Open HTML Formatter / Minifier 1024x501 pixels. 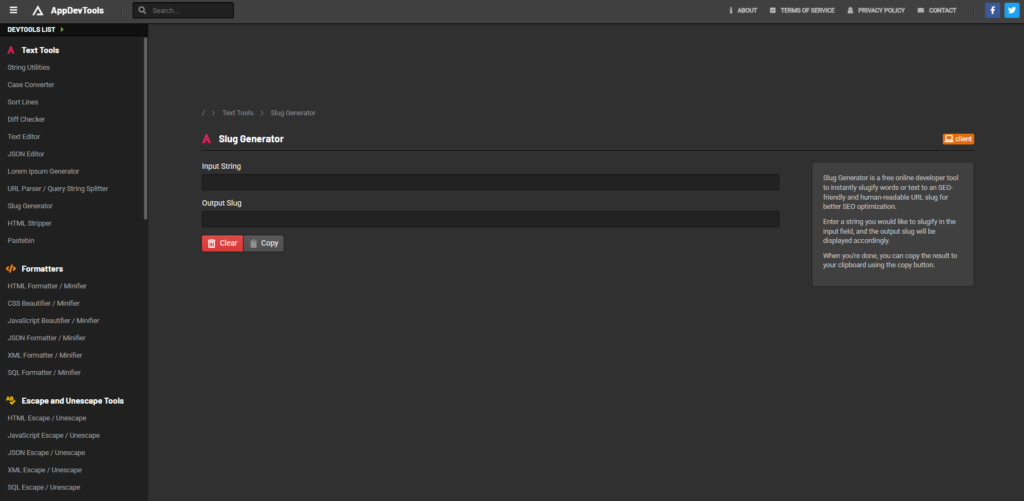pyautogui.click(x=47, y=286)
